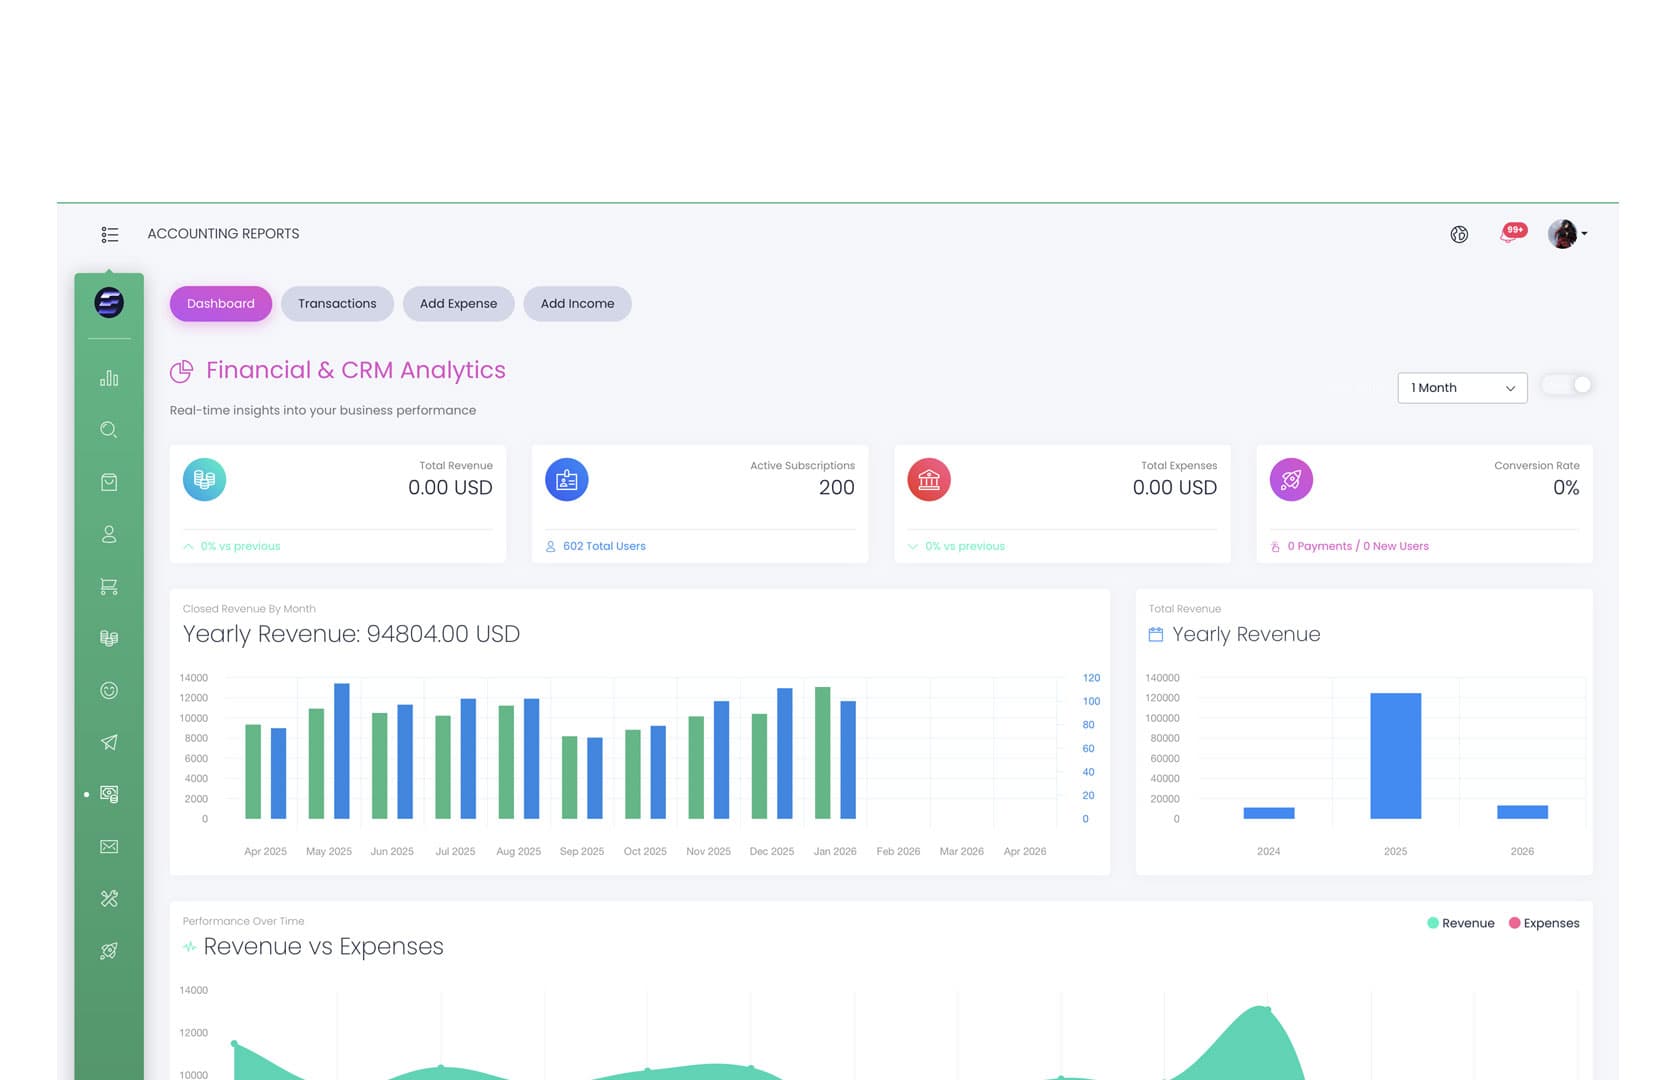Toggle the Expenses legend series
Viewport: 1676px width, 1080px height.
pyautogui.click(x=1544, y=923)
